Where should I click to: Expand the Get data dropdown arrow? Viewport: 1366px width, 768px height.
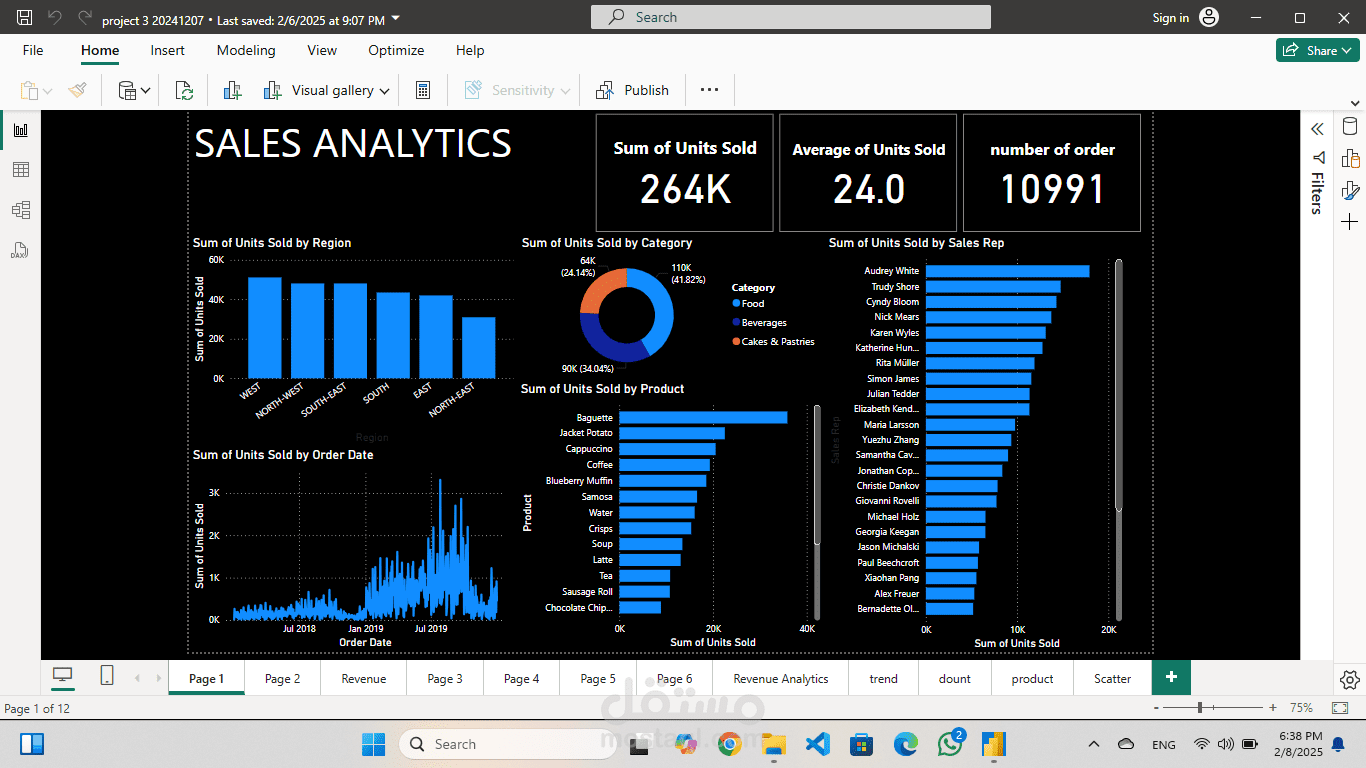[146, 91]
